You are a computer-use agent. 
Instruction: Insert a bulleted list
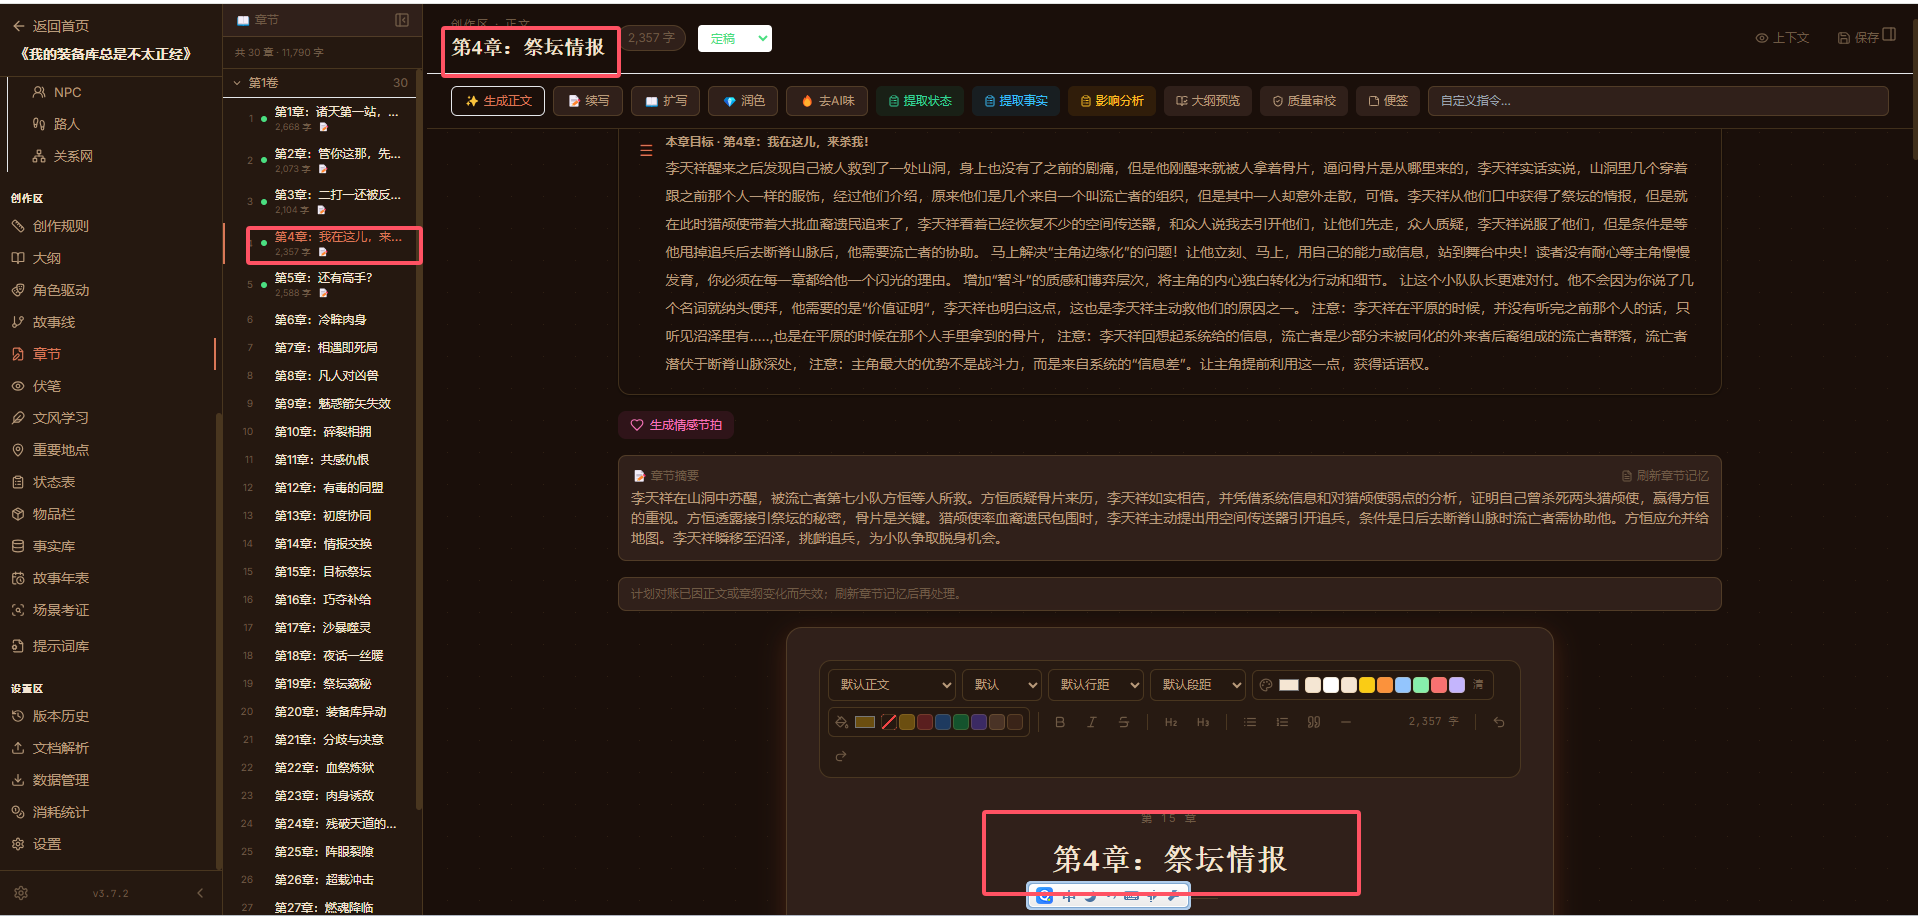1250,722
